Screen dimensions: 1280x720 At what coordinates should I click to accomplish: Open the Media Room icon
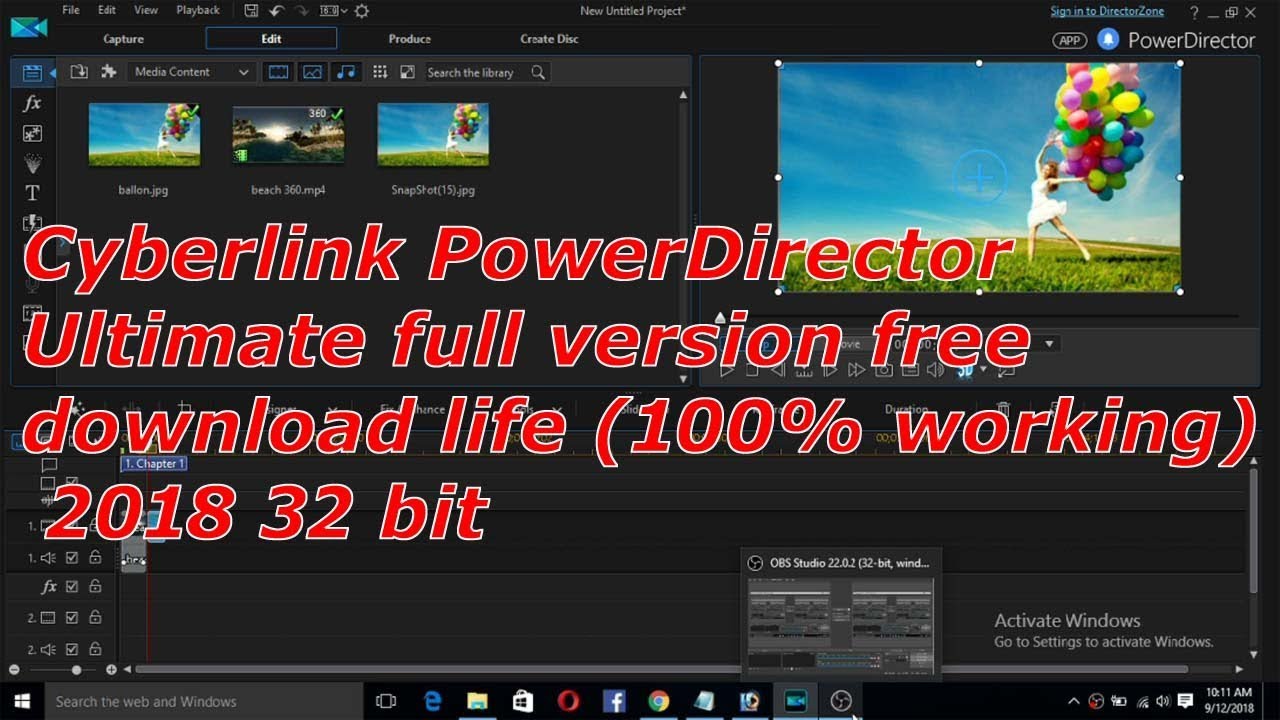coord(32,72)
